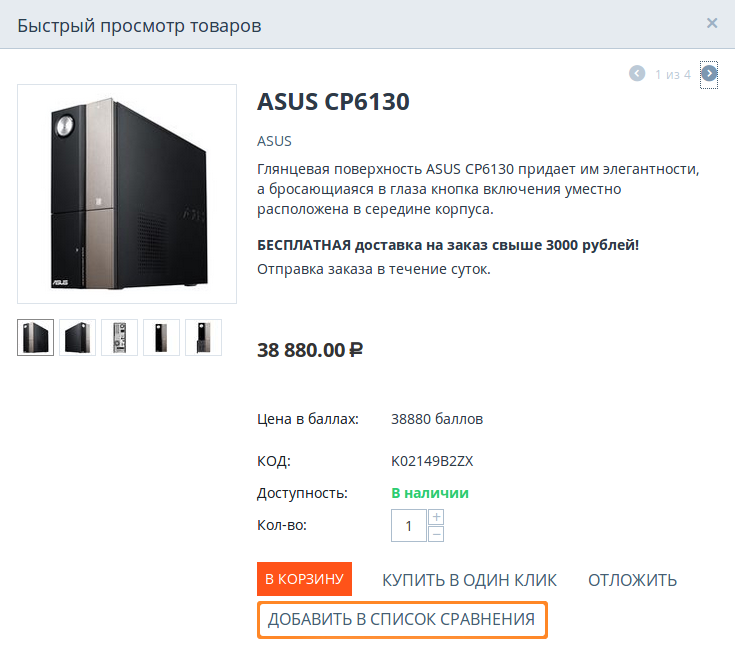735x665 pixels.
Task: Decrease quantity with the minus button
Action: coord(436,534)
